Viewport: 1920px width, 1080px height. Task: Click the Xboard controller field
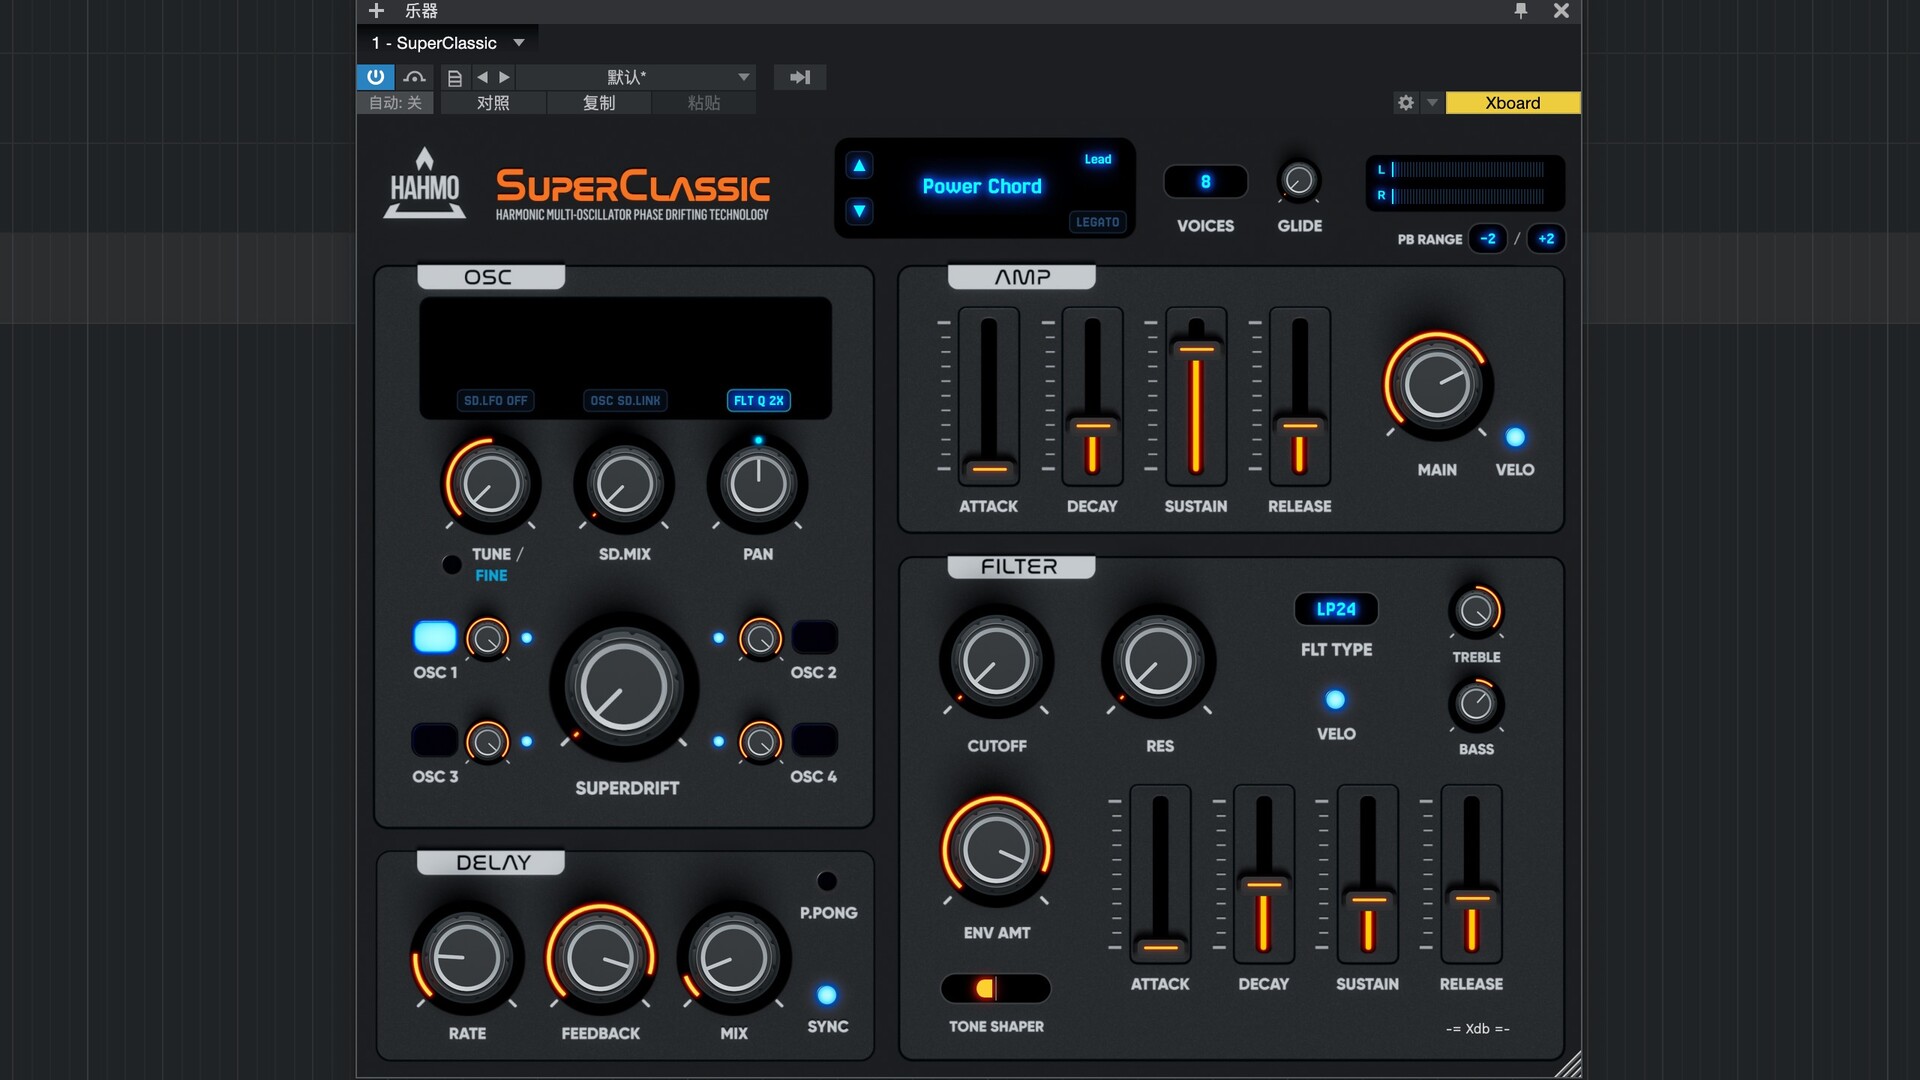pyautogui.click(x=1512, y=103)
